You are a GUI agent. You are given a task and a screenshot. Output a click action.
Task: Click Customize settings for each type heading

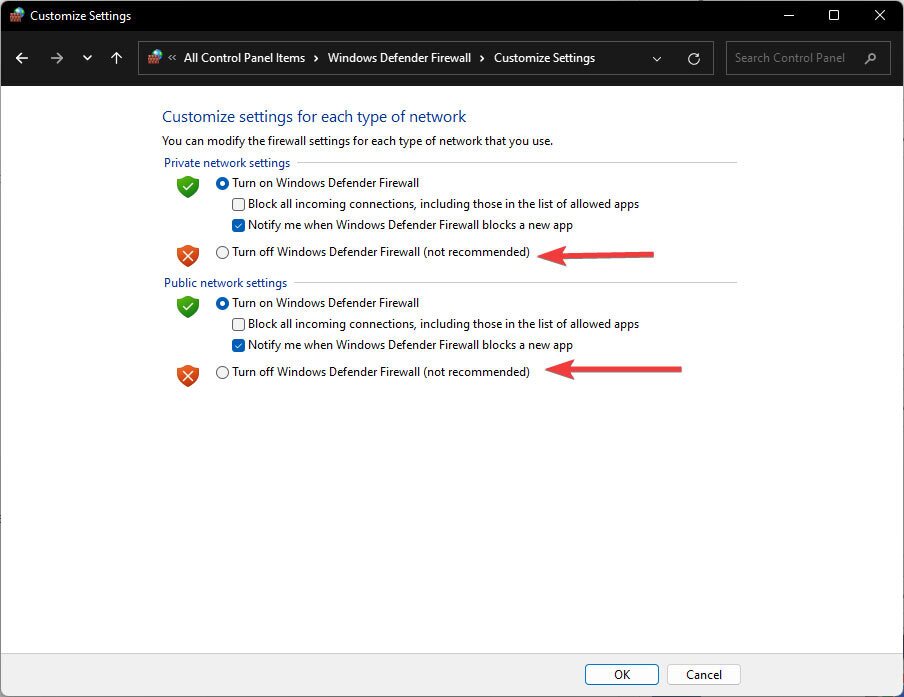[x=314, y=117]
